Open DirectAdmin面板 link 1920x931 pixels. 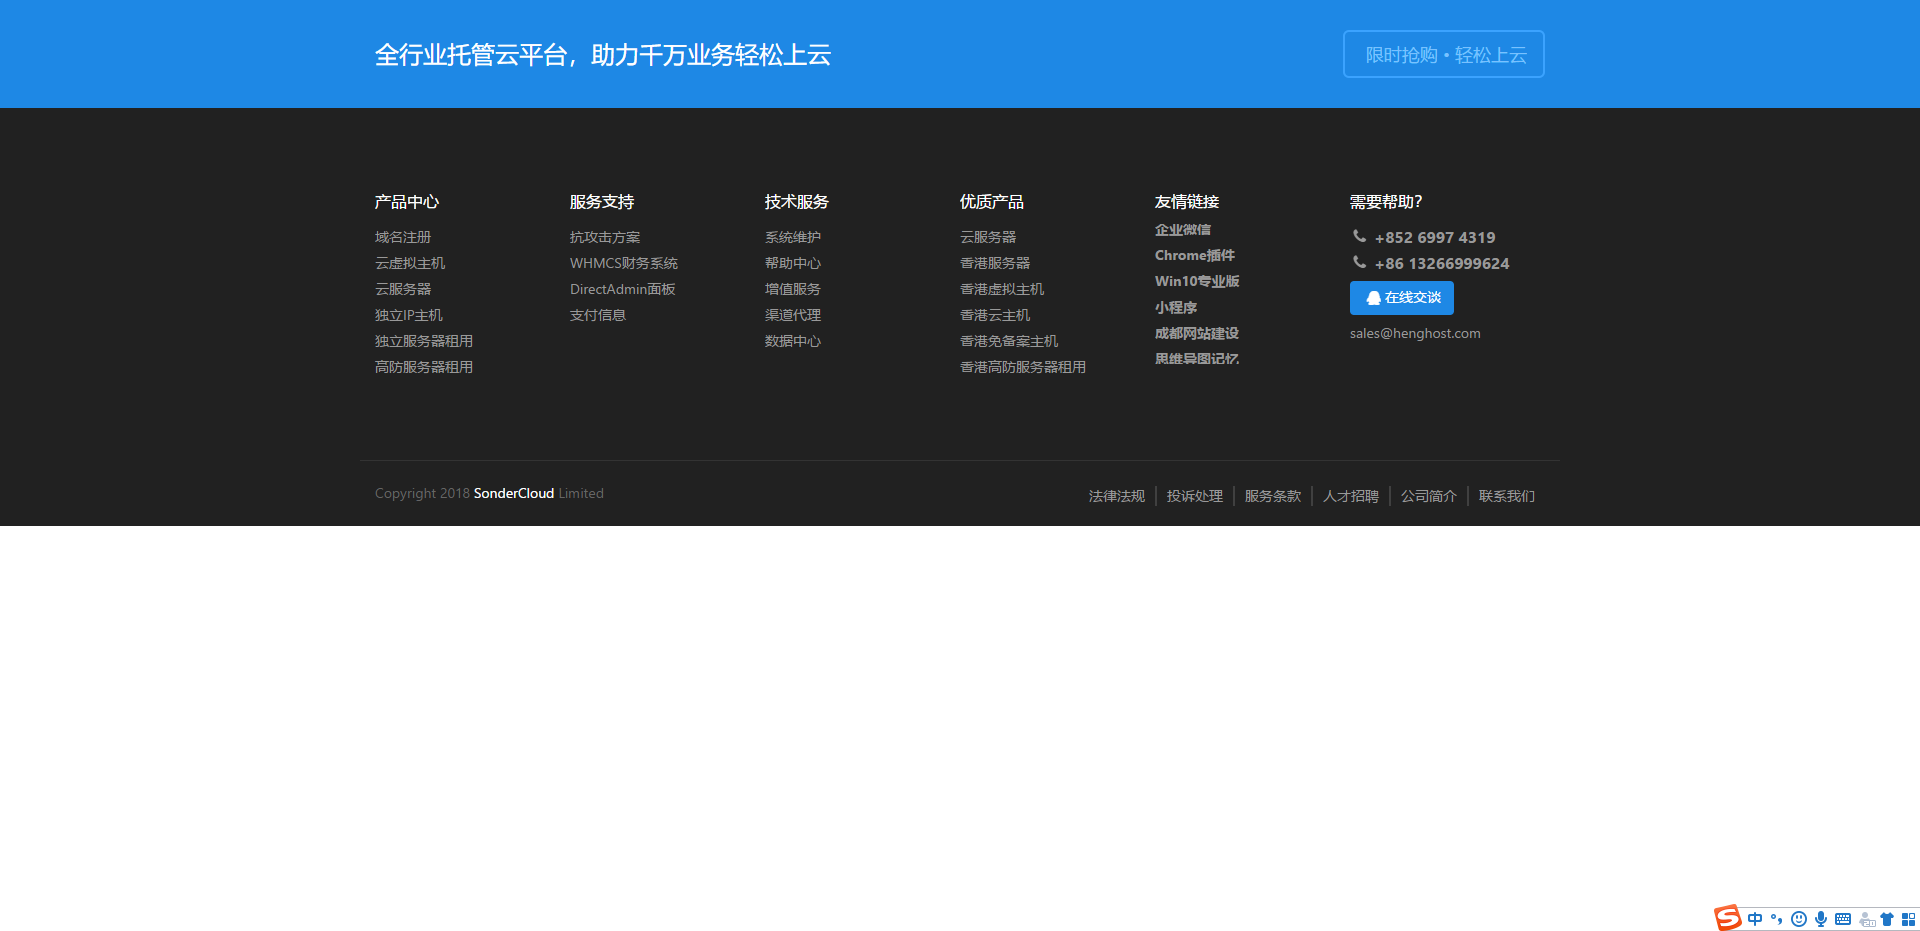tap(623, 289)
